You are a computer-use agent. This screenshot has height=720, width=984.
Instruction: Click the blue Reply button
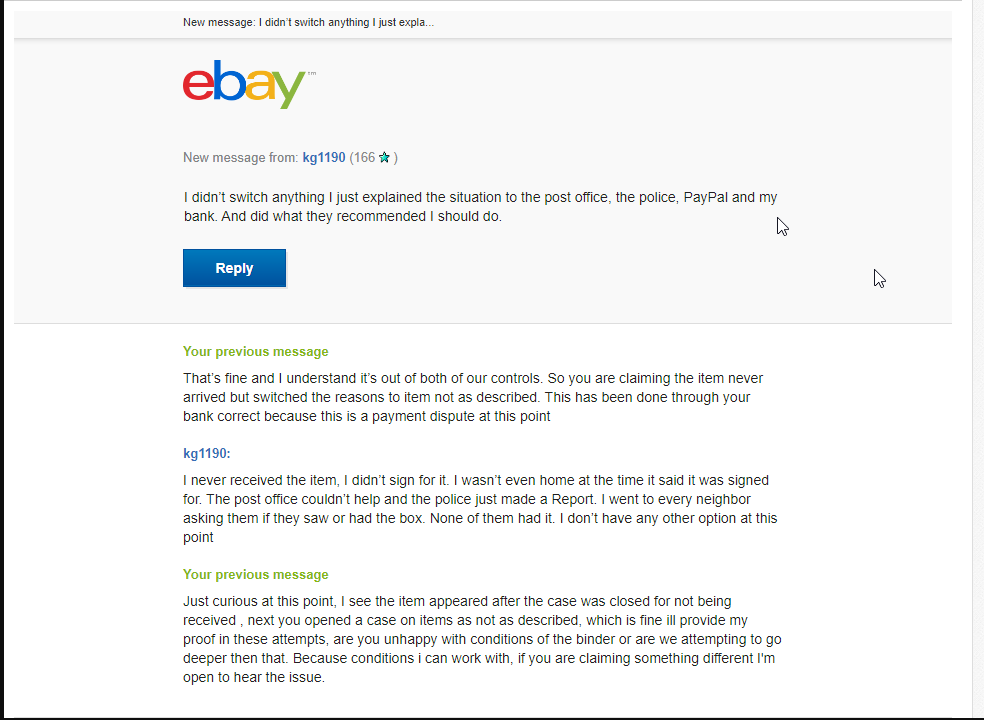(x=234, y=268)
